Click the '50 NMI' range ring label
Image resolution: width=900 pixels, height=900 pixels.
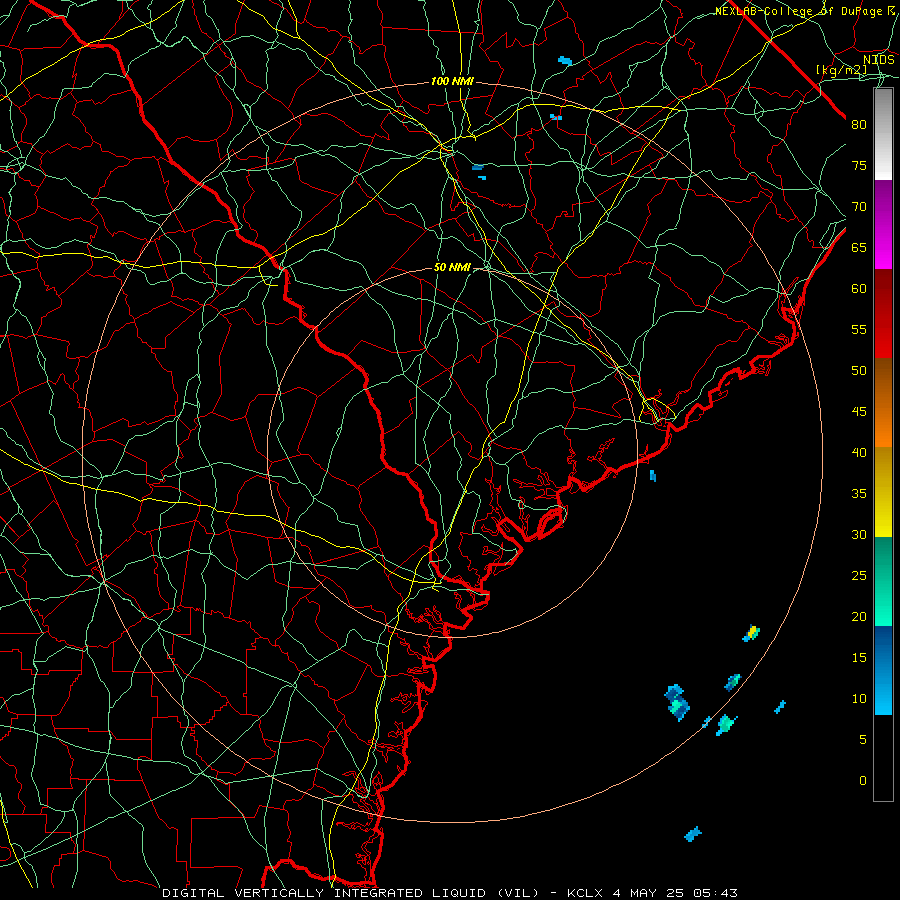click(x=452, y=267)
